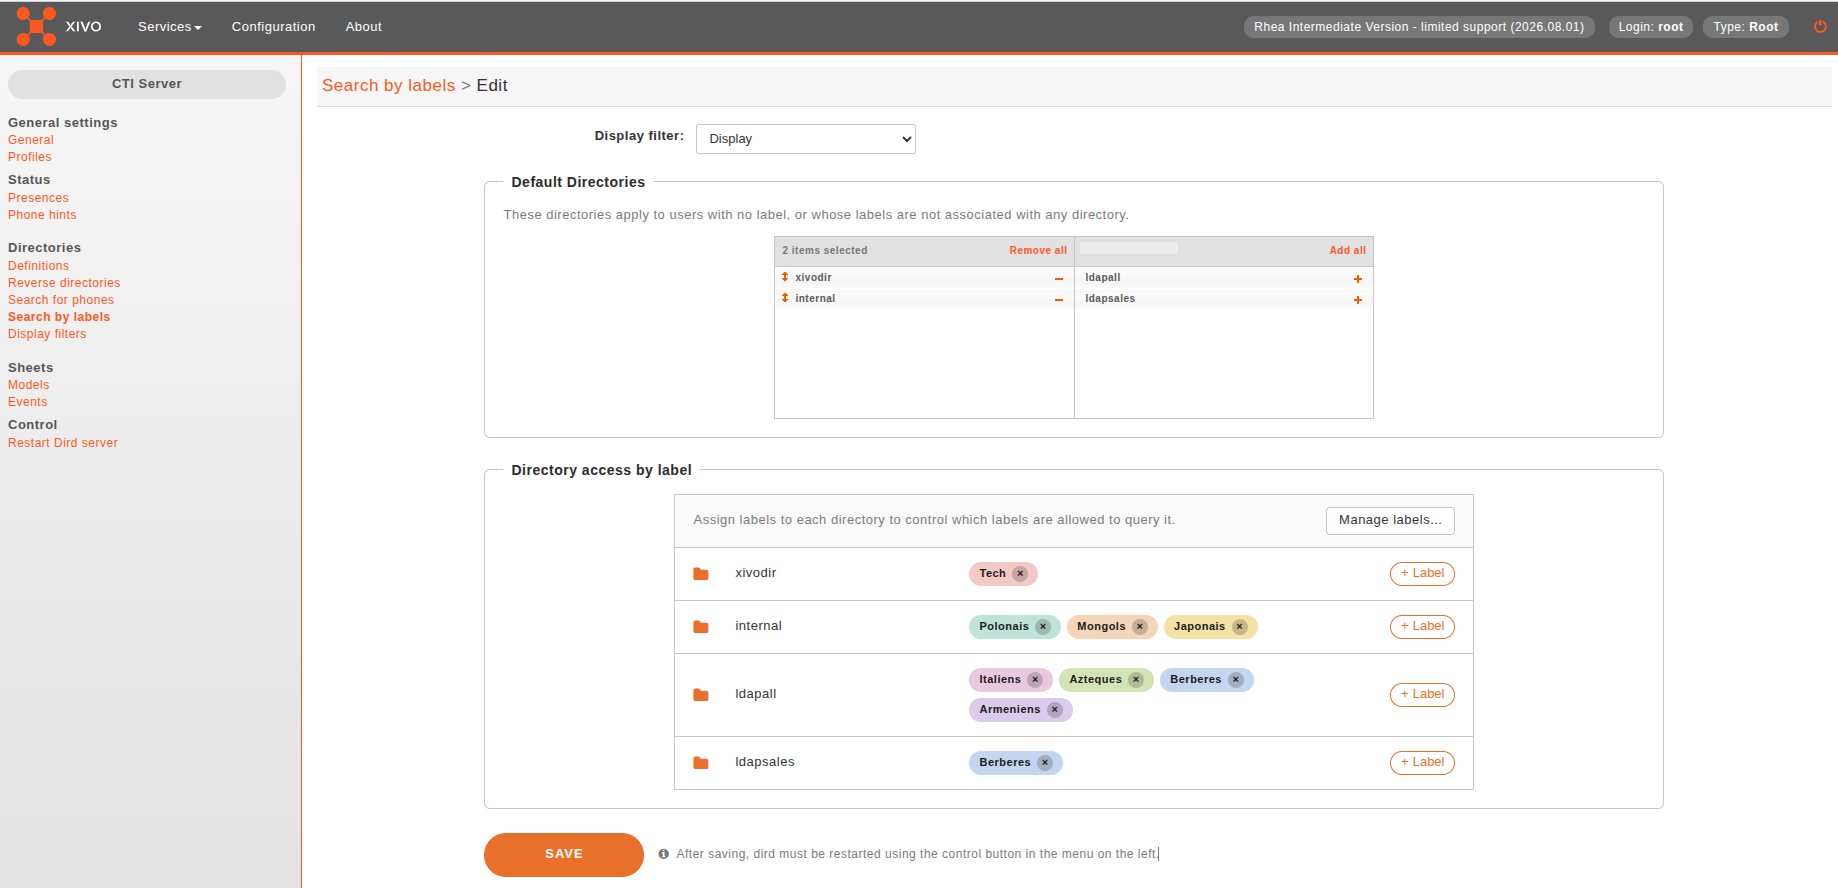Viewport: 1838px width, 888px height.
Task: Open the Phone hints page
Action: pos(42,215)
